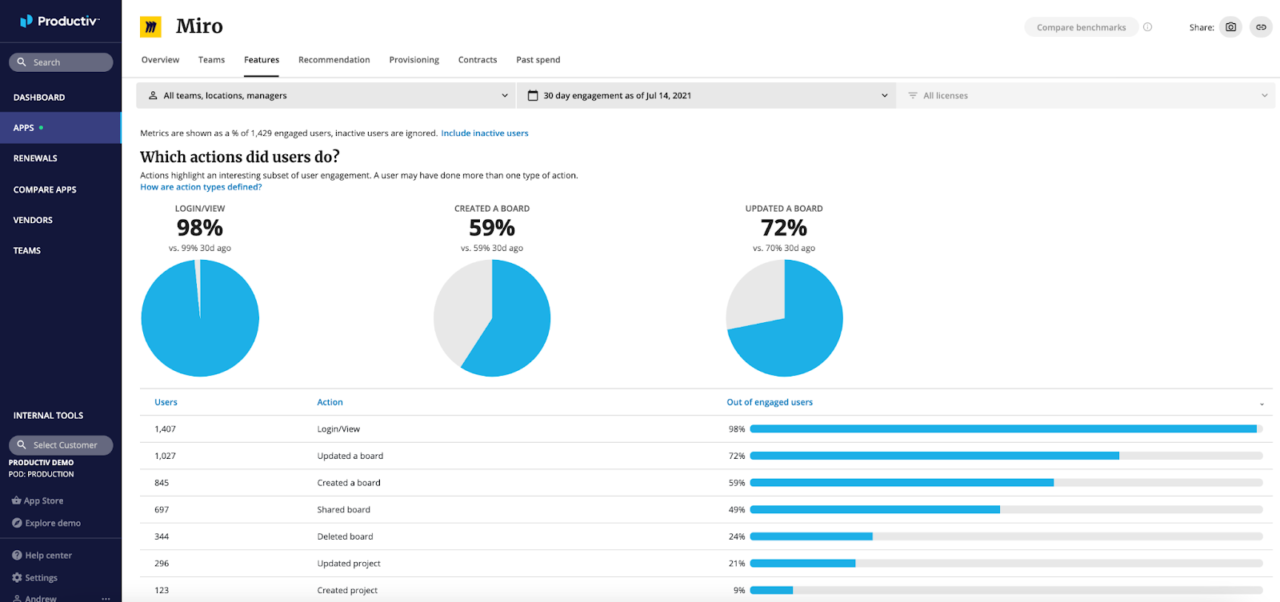
Task: Open the Recommendation tab
Action: [334, 60]
